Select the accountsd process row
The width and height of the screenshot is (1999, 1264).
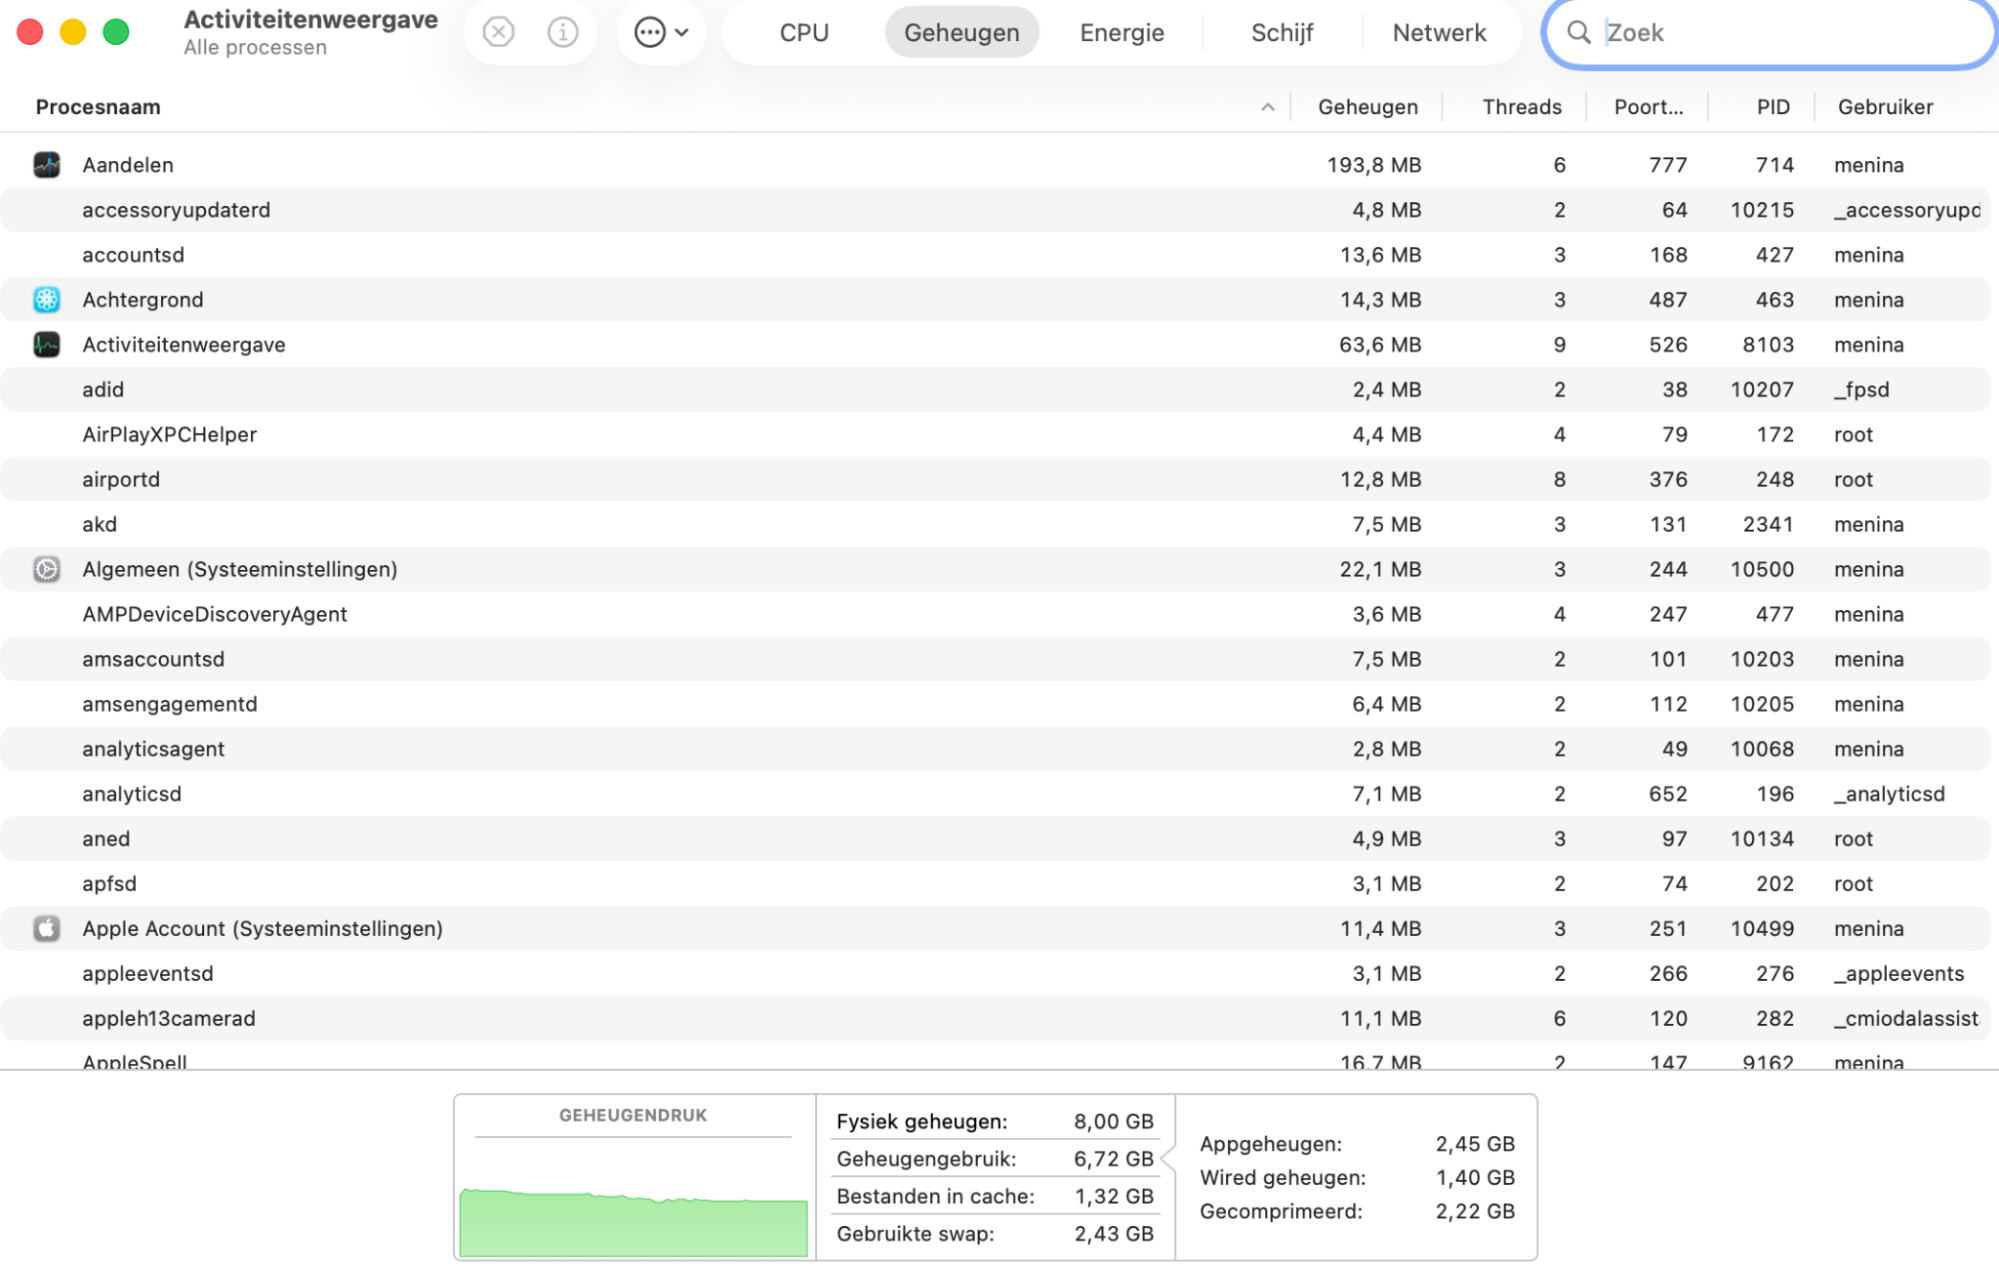coord(995,255)
